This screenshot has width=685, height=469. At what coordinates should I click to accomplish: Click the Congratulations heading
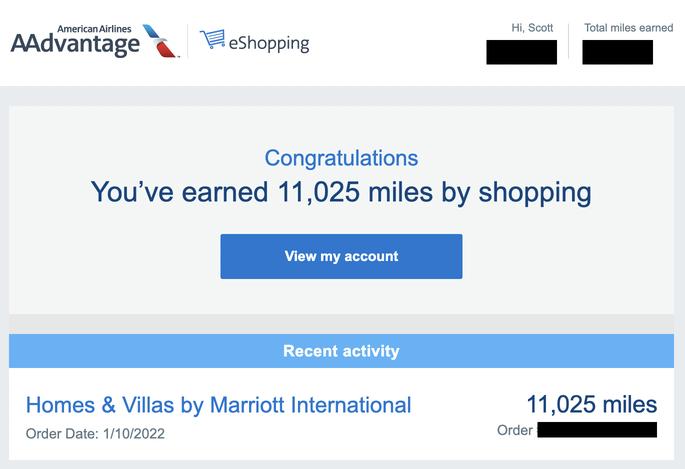click(341, 158)
